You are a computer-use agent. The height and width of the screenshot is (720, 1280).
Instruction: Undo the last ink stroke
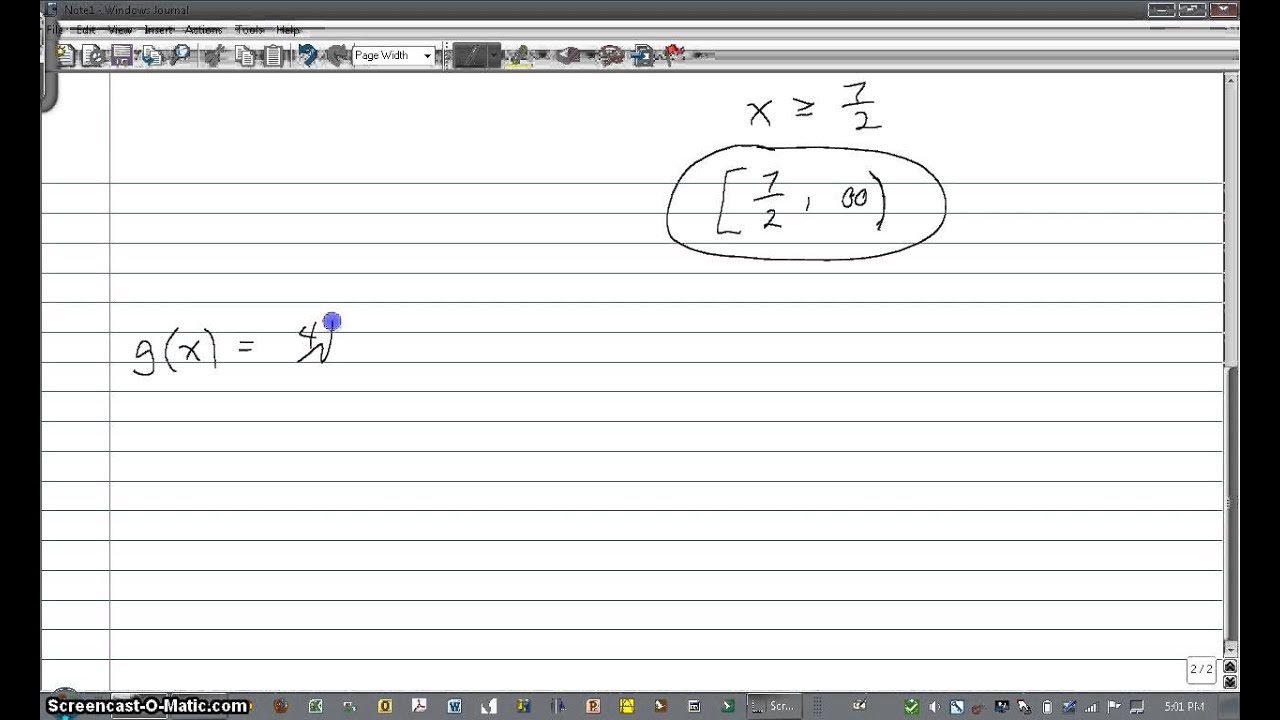click(x=307, y=56)
